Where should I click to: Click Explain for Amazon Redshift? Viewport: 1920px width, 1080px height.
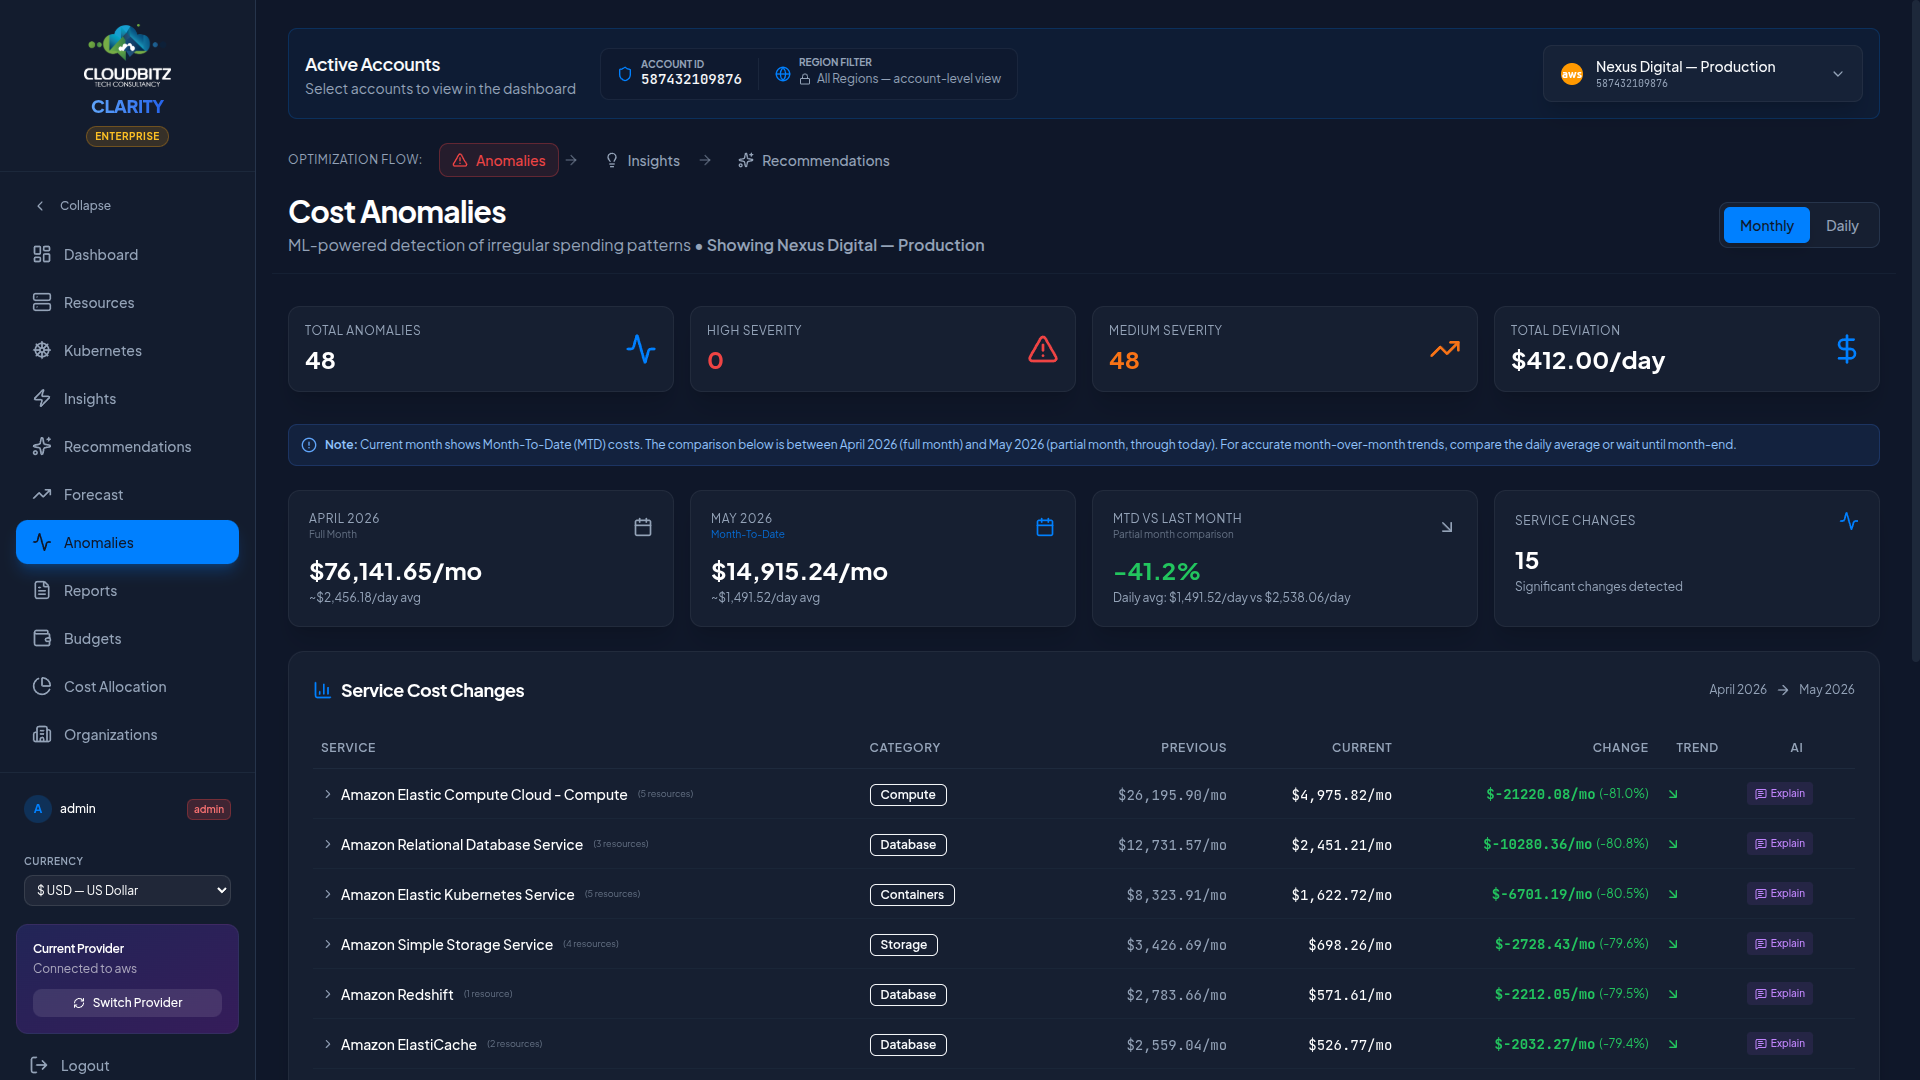click(x=1779, y=994)
